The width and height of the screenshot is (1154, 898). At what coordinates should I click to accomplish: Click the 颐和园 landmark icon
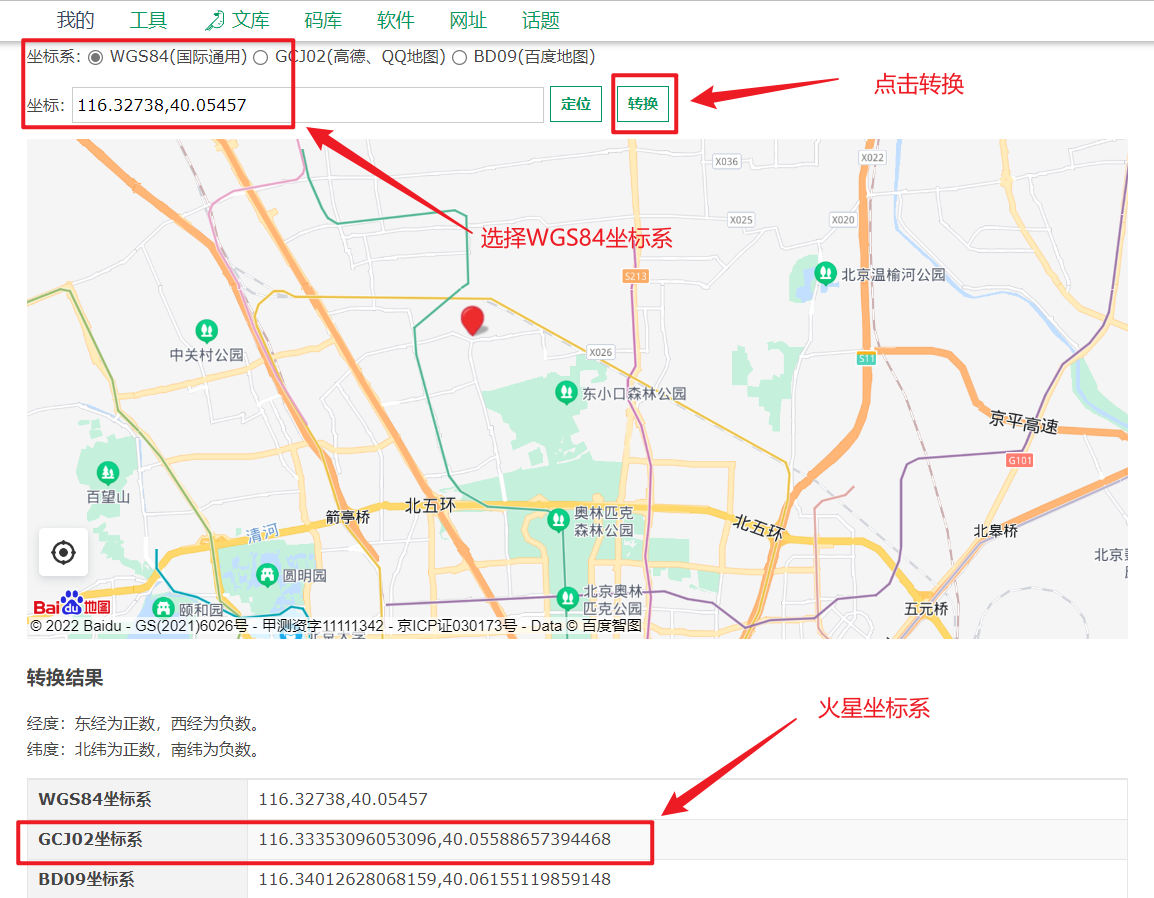(163, 607)
